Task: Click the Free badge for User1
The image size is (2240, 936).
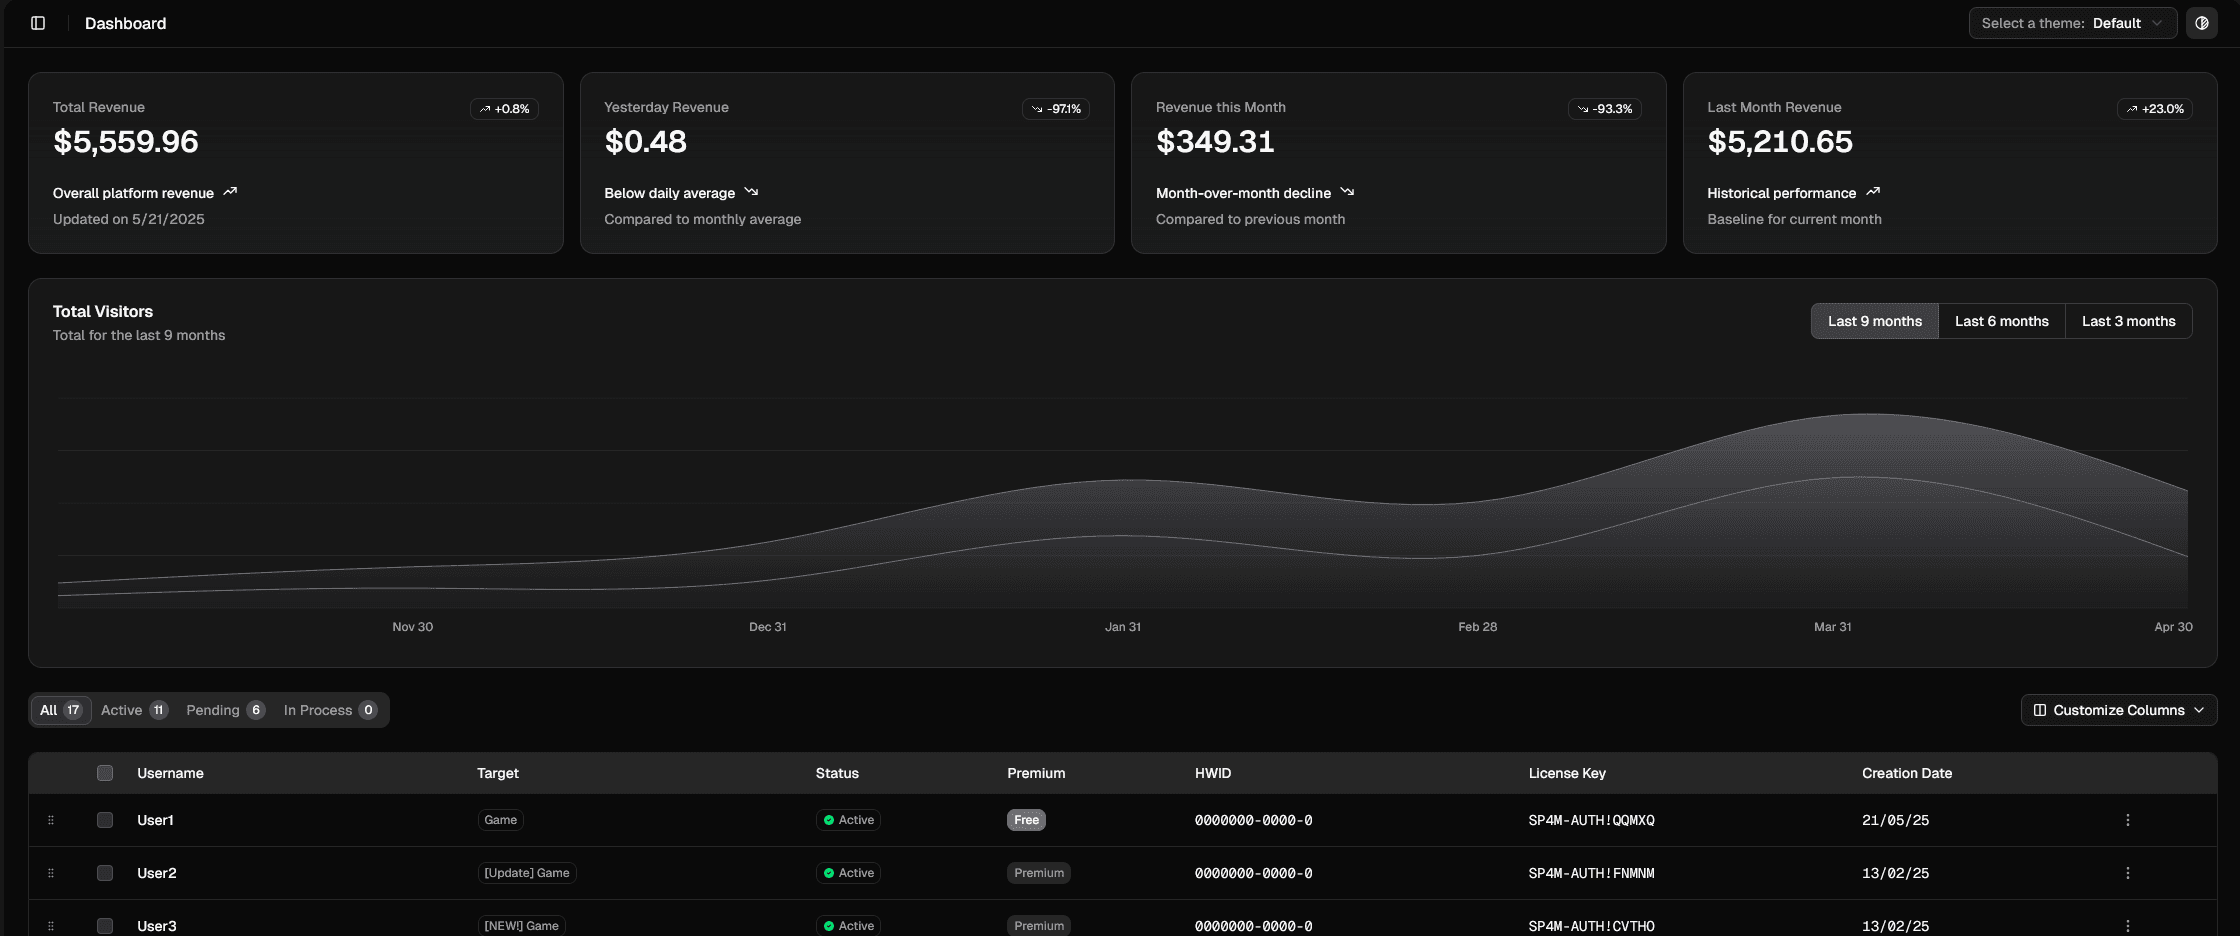Action: 1026,820
